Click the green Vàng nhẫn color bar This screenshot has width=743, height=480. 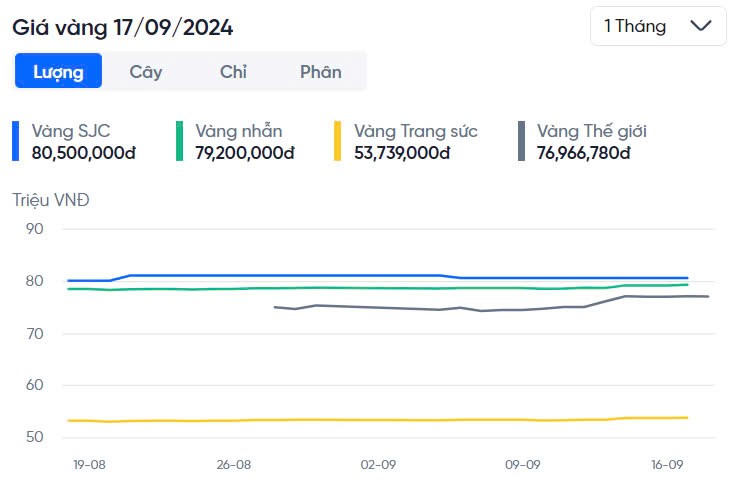point(179,141)
